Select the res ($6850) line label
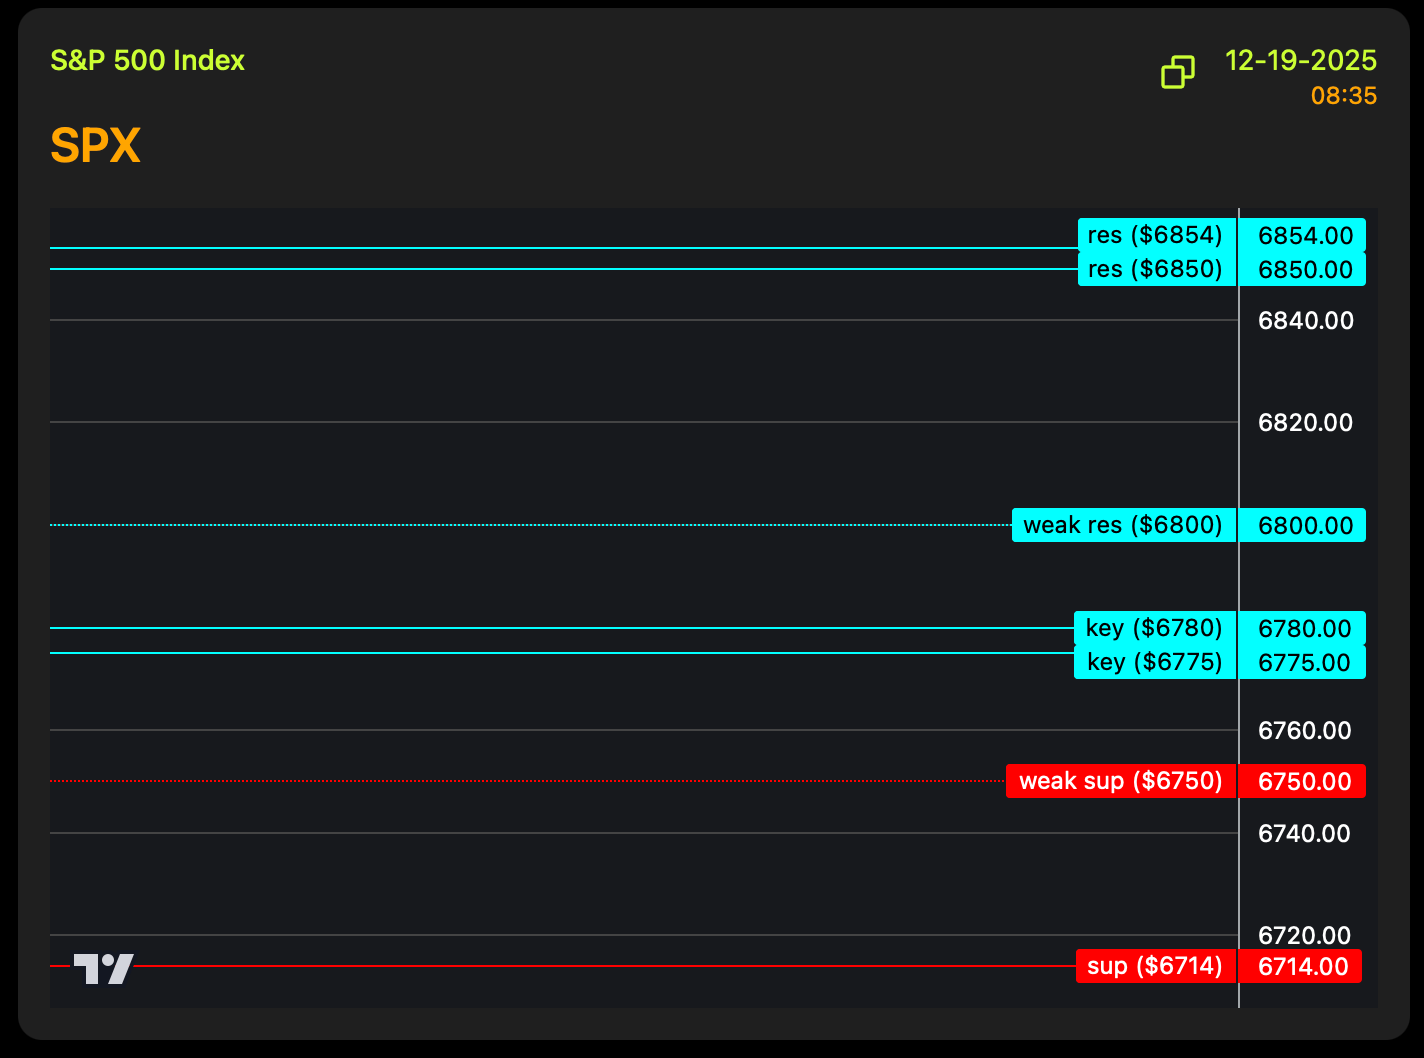The width and height of the screenshot is (1424, 1058). tap(1156, 269)
